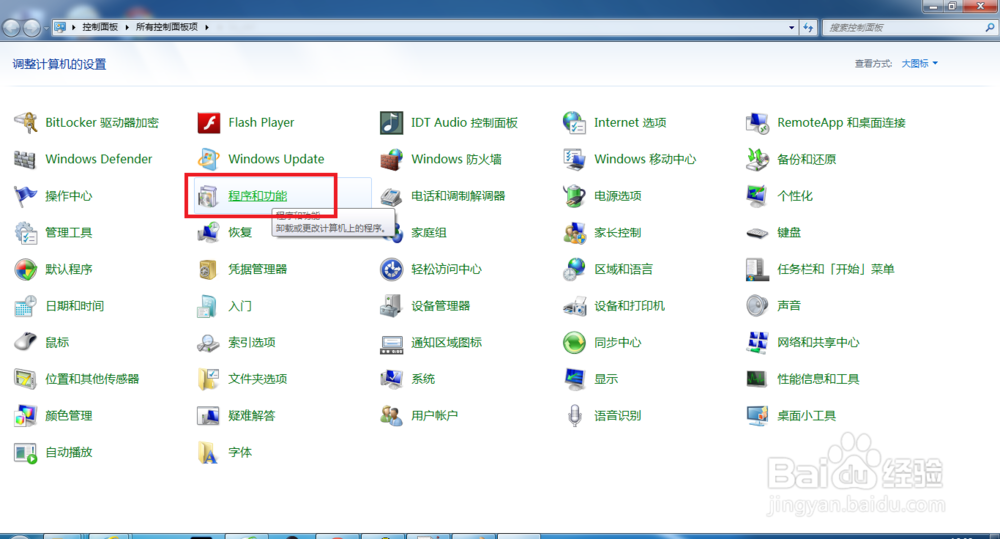The height and width of the screenshot is (539, 1000).
Task: Open the 键盘 keyboard icon
Action: (x=757, y=232)
